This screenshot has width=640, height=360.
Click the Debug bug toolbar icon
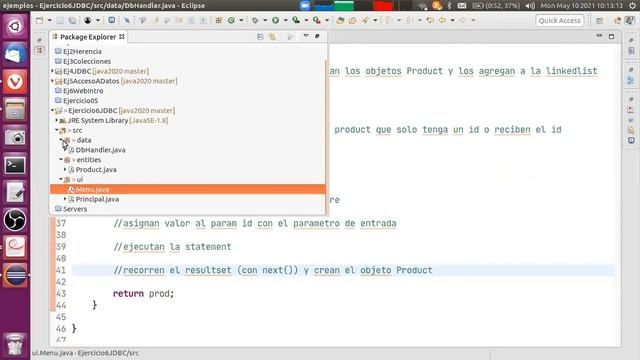point(255,20)
